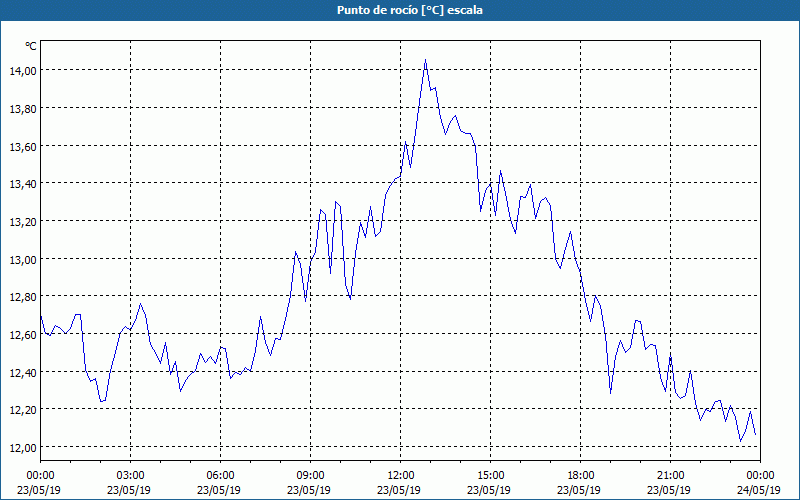The image size is (800, 500).
Task: Click the 06:00 time axis label
Action: (220, 476)
